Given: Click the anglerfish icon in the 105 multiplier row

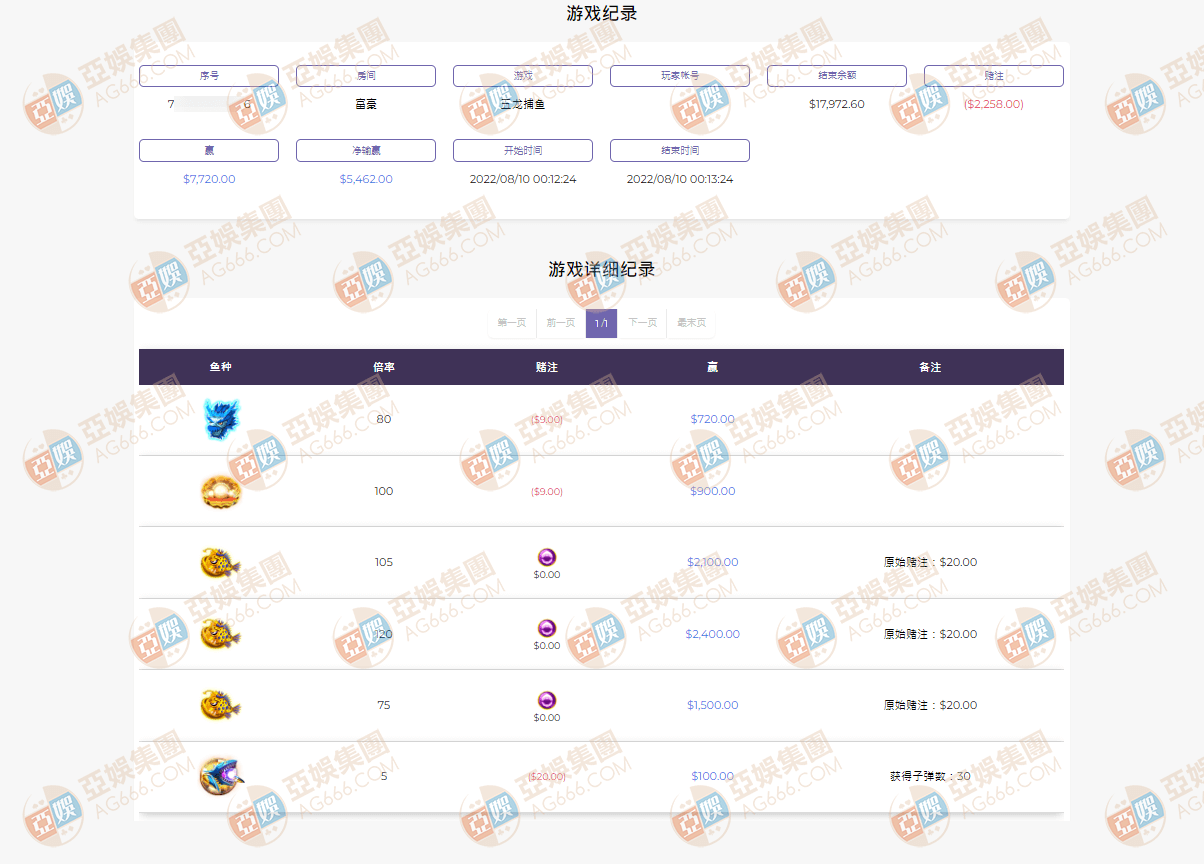Looking at the screenshot, I should pyautogui.click(x=220, y=562).
